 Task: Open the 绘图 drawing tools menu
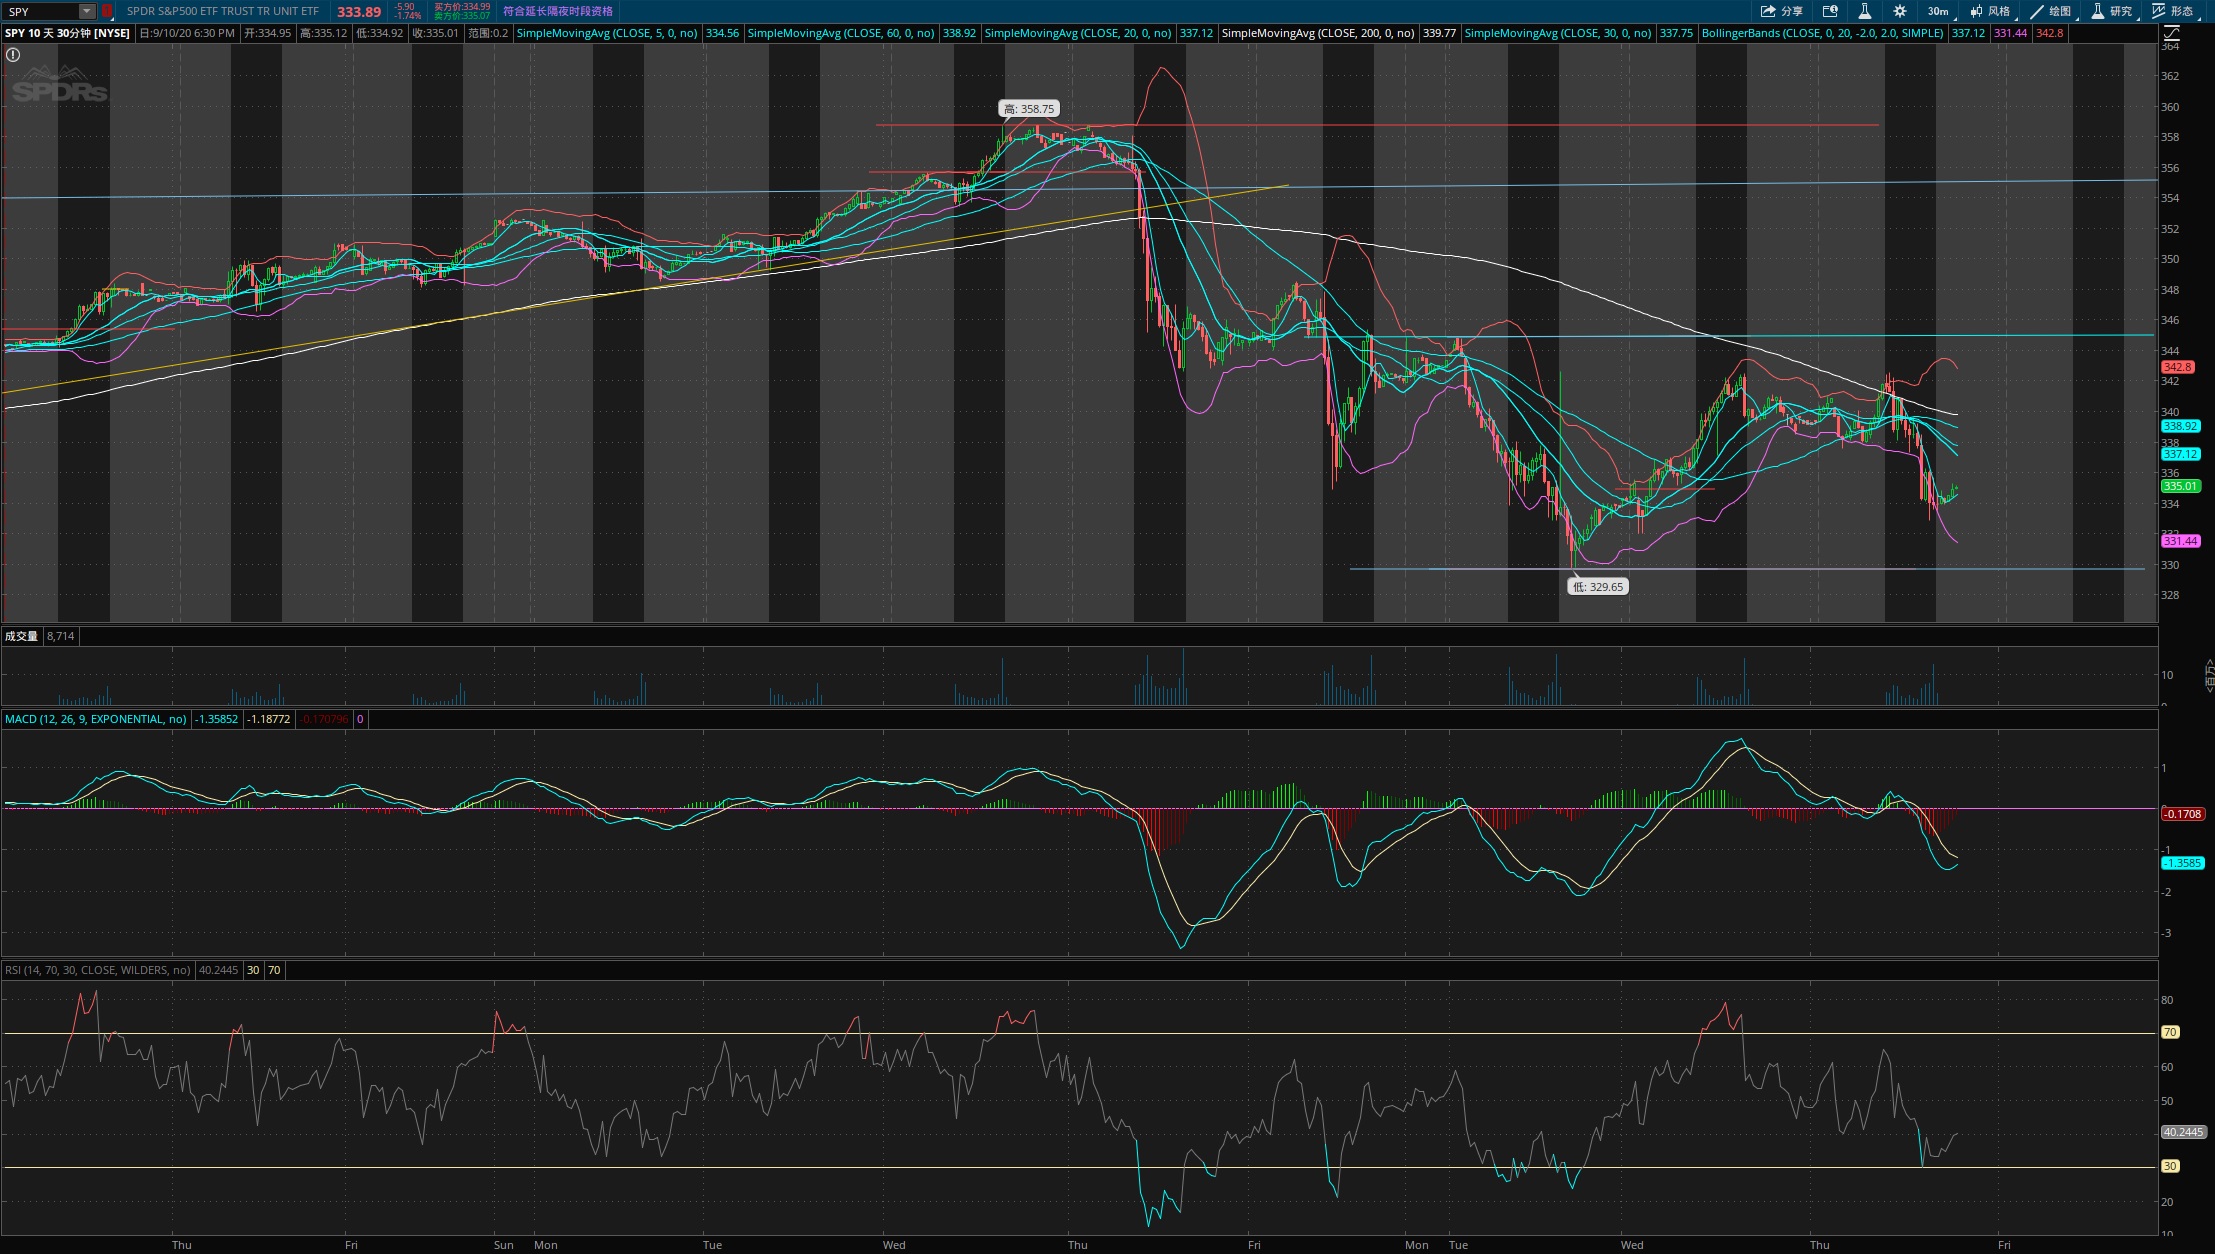(x=2051, y=11)
